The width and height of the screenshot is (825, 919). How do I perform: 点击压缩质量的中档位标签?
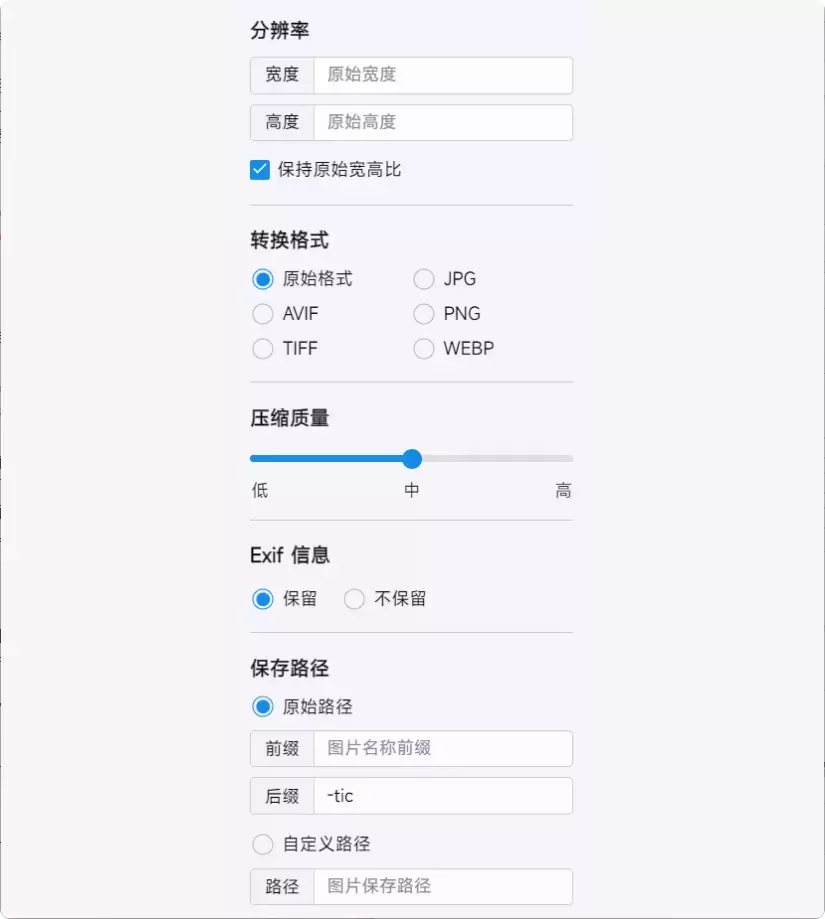(411, 490)
